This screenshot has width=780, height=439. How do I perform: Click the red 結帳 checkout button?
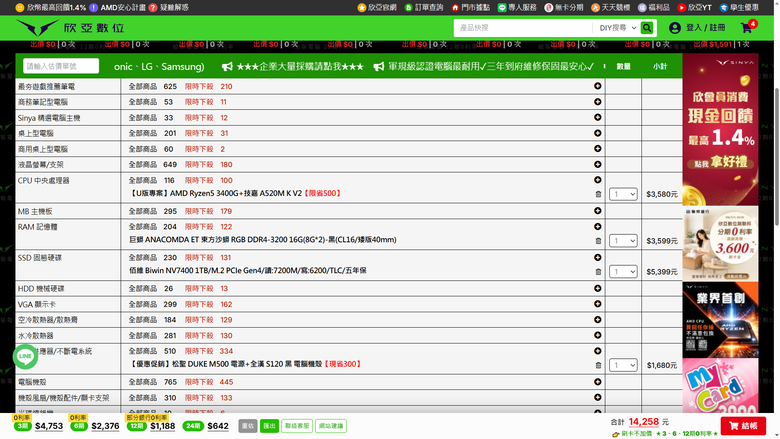click(743, 426)
